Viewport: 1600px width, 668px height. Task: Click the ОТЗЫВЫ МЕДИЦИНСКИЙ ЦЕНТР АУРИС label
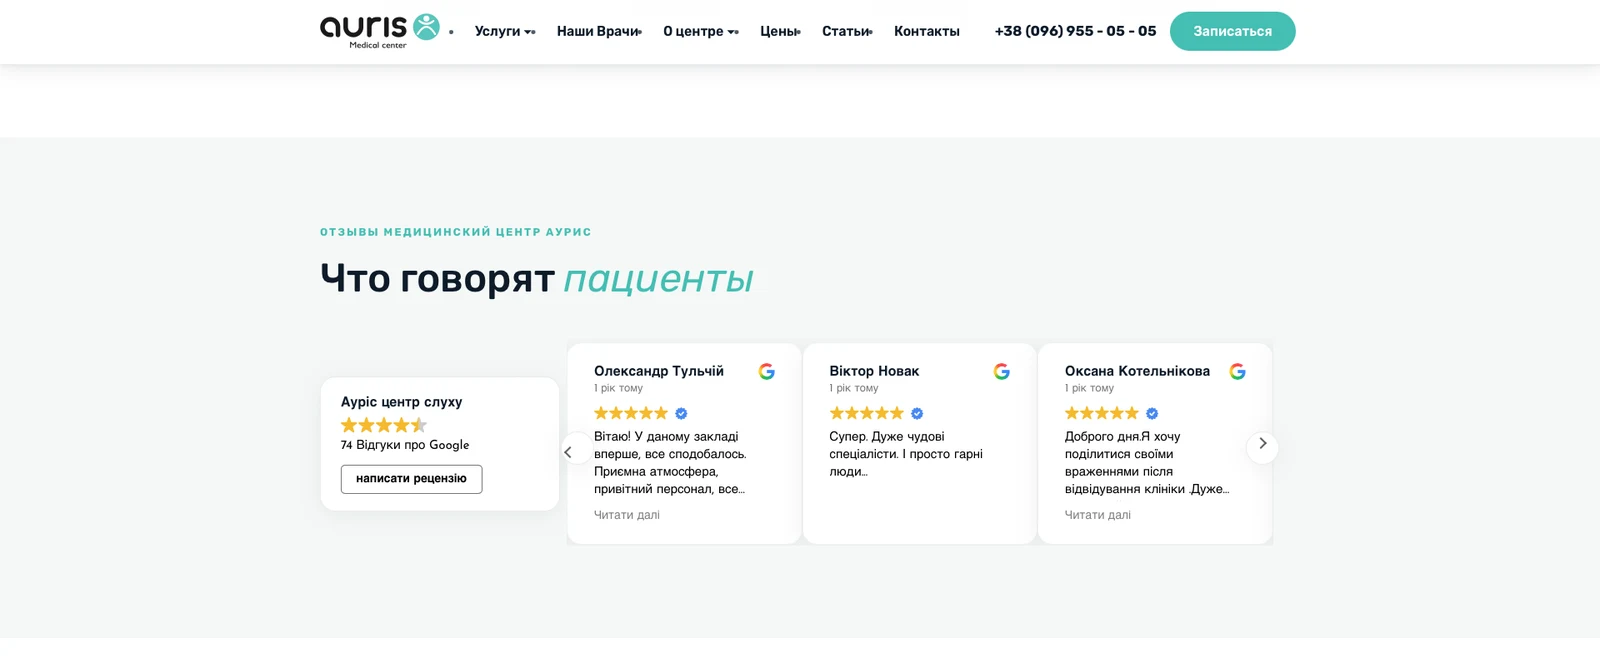[x=456, y=232]
